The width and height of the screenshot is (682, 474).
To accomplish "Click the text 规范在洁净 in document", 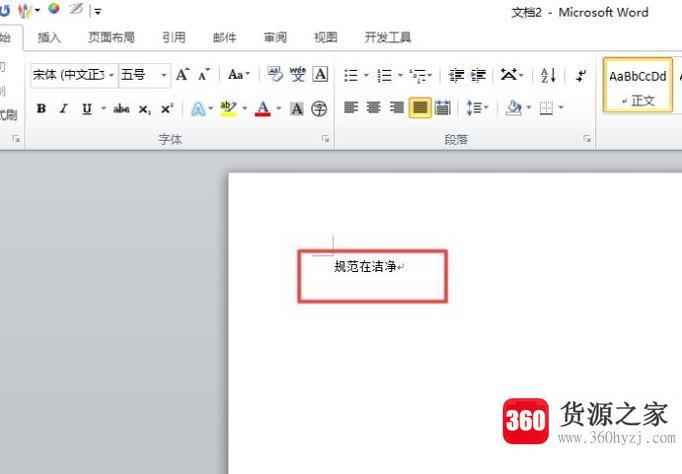I will [x=365, y=266].
